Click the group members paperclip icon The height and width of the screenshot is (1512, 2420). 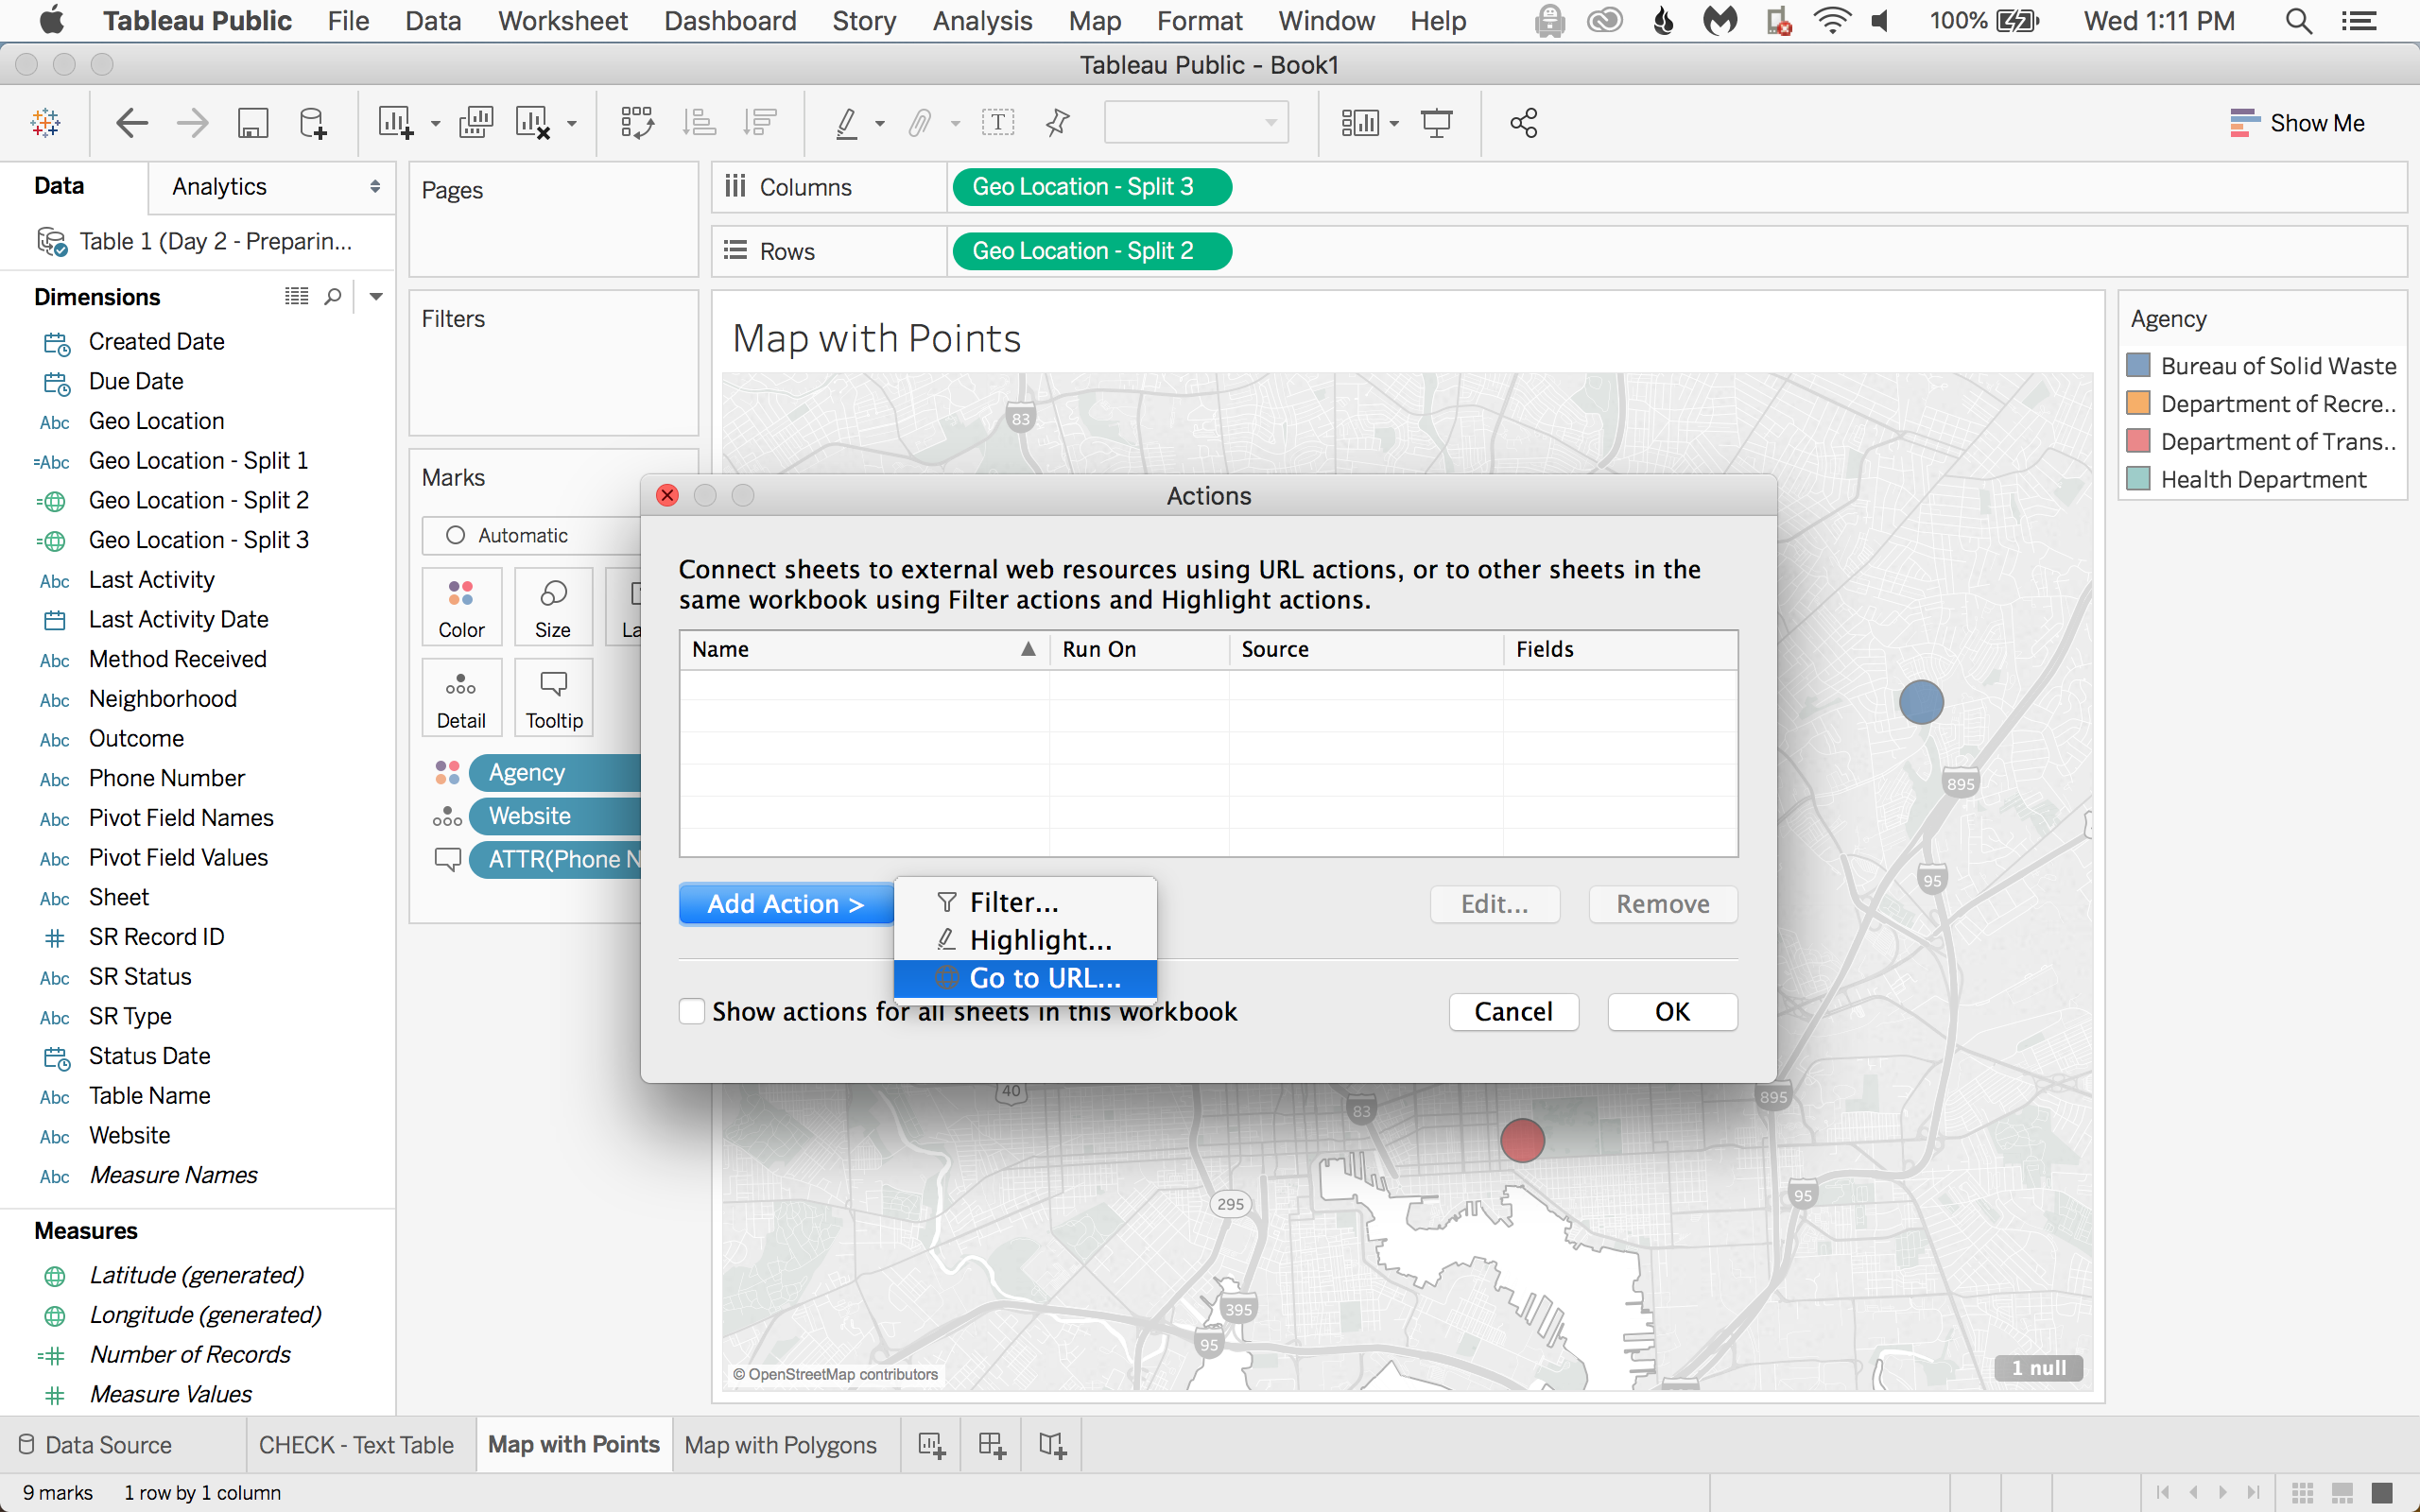coord(919,123)
